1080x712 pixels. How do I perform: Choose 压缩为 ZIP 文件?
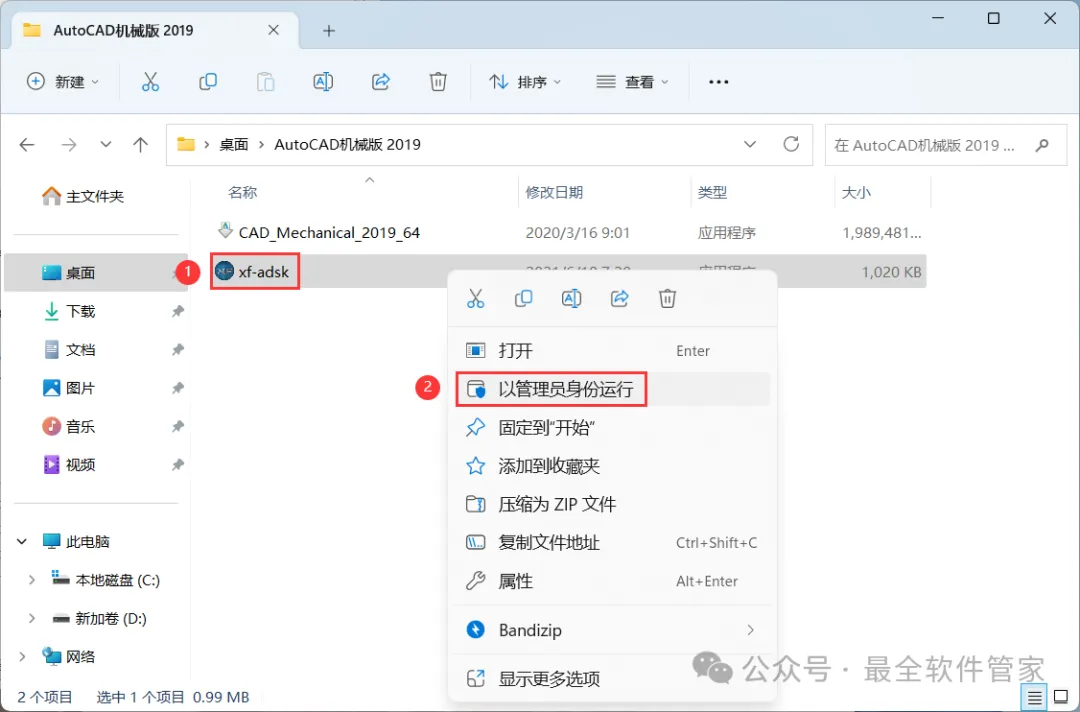[612, 504]
